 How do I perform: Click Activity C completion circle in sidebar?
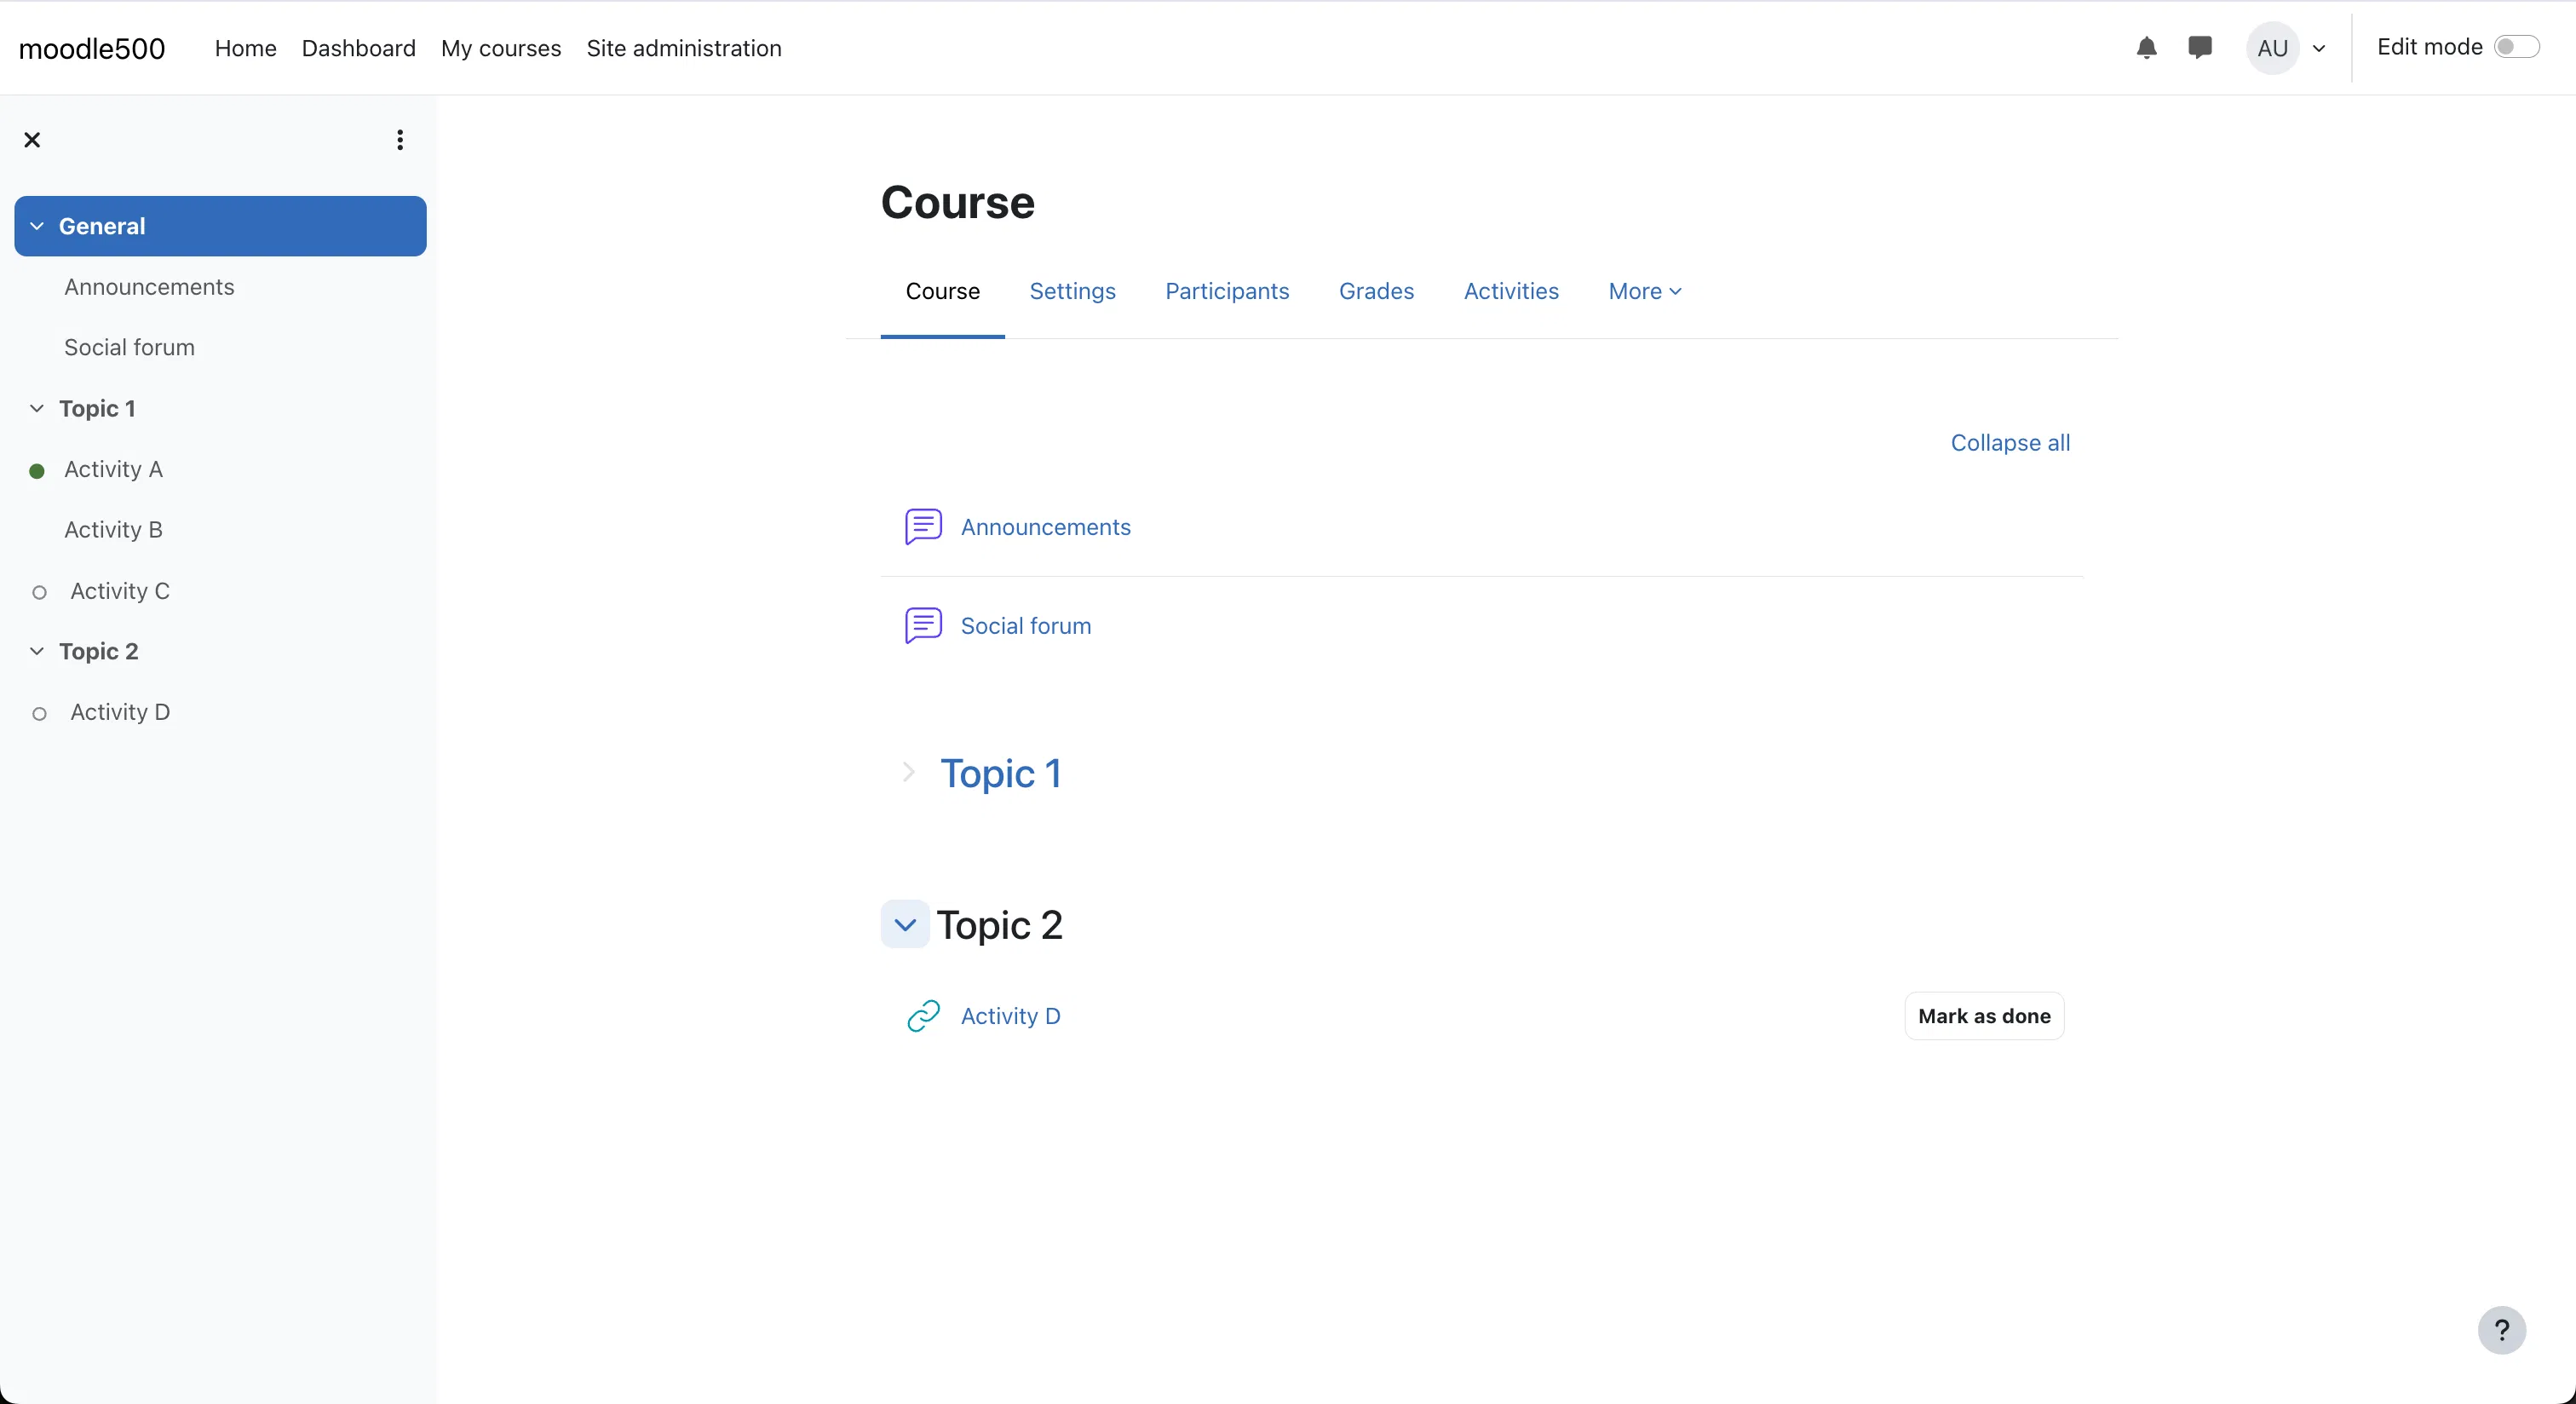pos(39,592)
